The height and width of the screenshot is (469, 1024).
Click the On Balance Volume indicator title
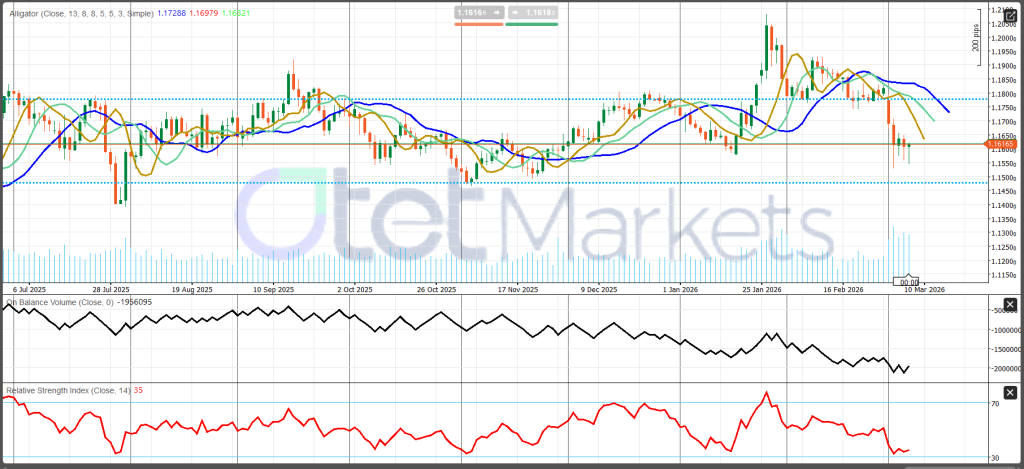(59, 301)
